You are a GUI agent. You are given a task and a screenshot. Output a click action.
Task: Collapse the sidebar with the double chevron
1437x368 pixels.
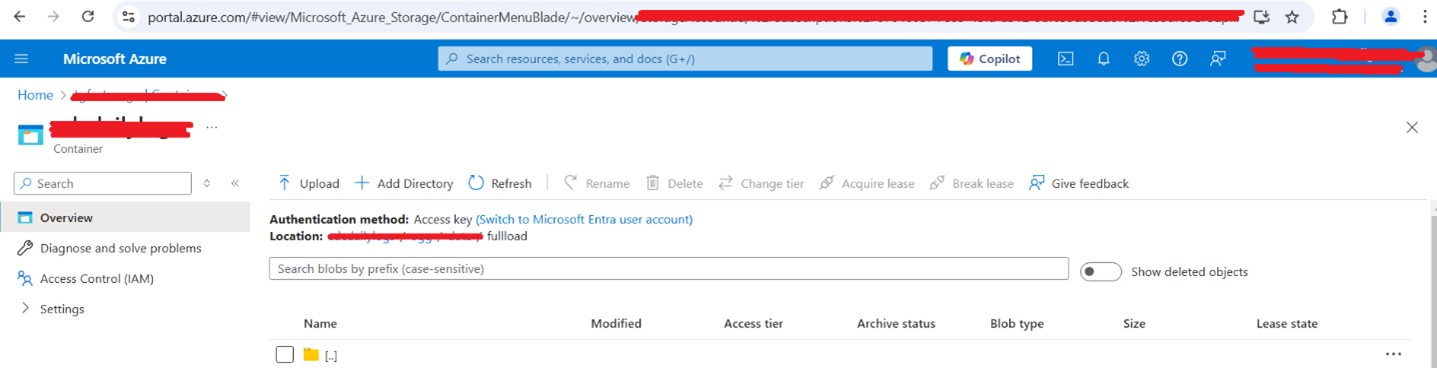click(x=235, y=183)
